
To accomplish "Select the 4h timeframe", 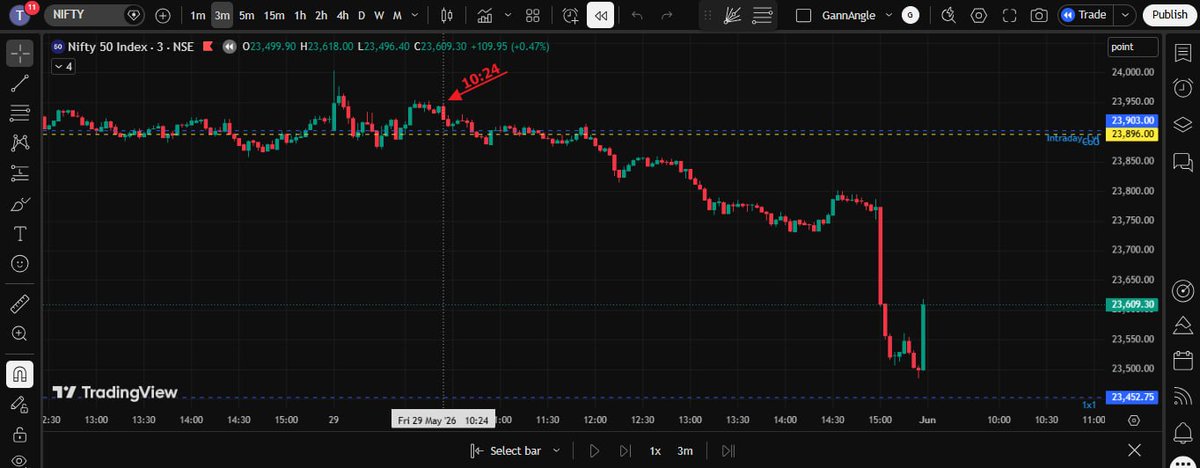I will coord(343,15).
